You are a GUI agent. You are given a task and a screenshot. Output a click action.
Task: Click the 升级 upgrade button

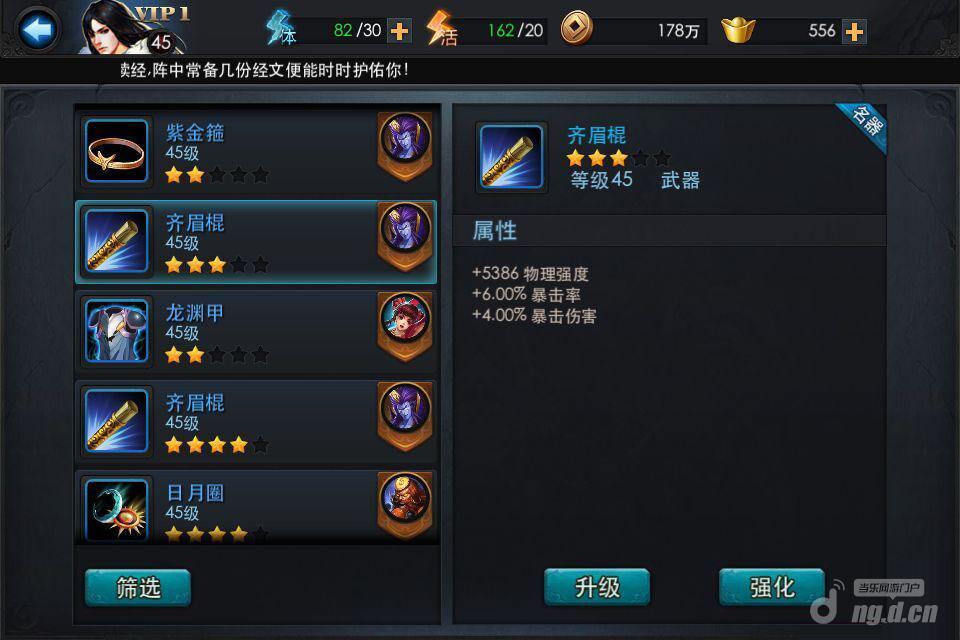coord(597,587)
